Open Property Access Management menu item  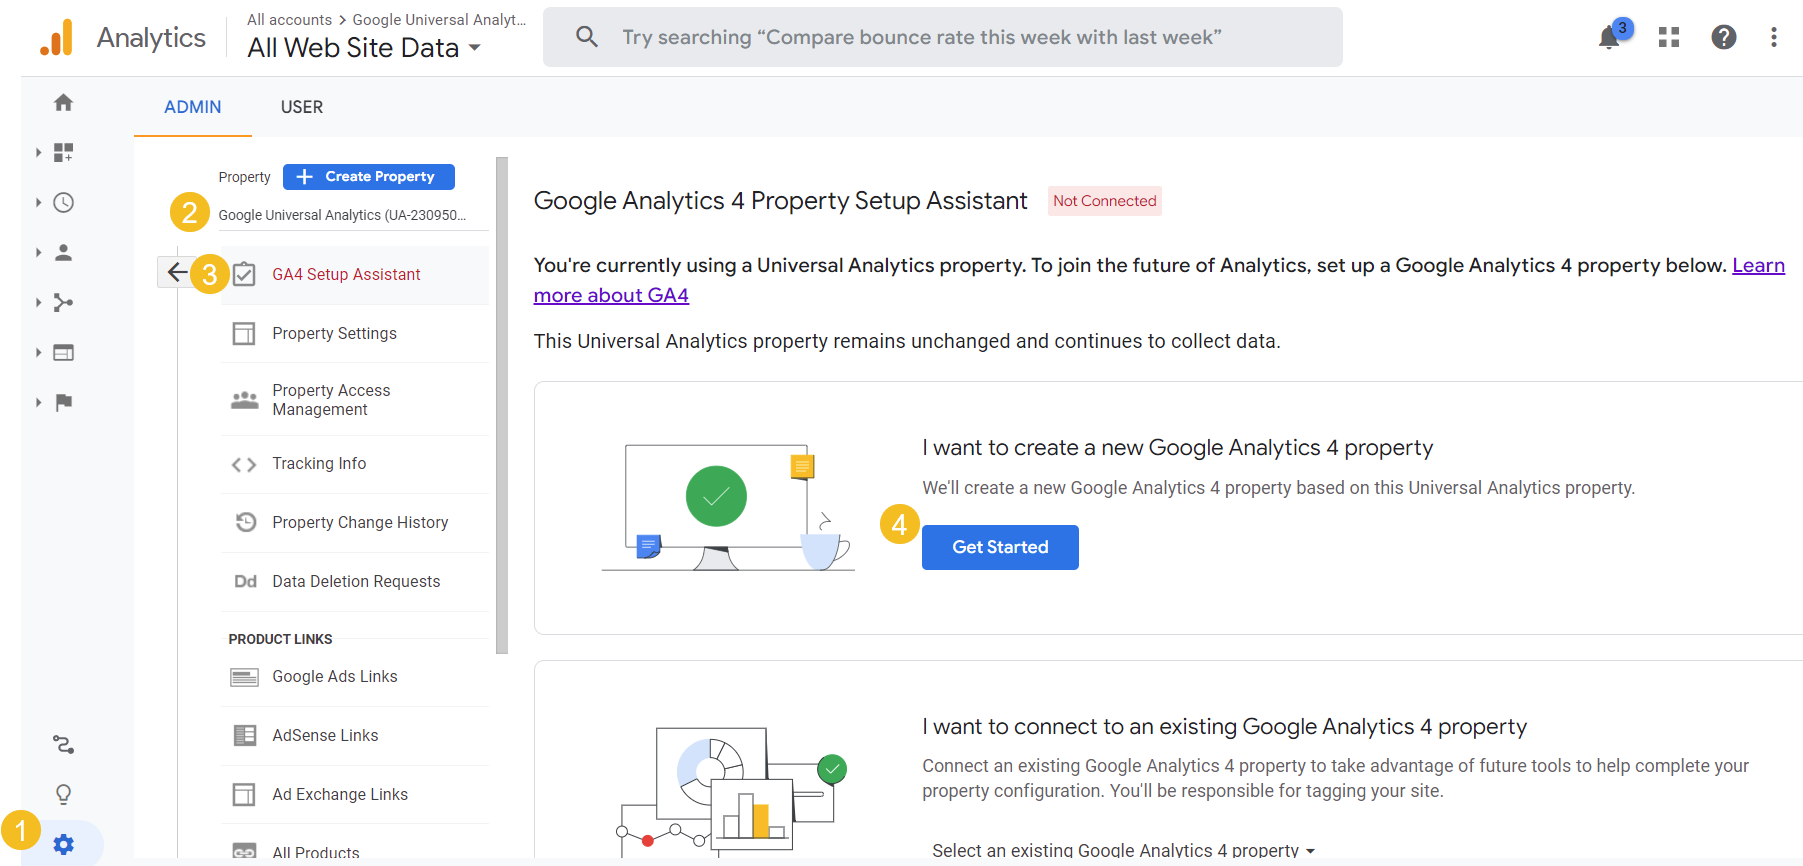(354, 400)
